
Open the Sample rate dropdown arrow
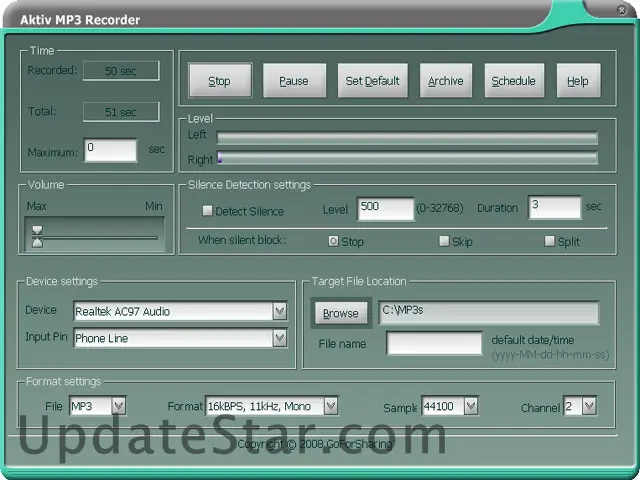click(471, 406)
